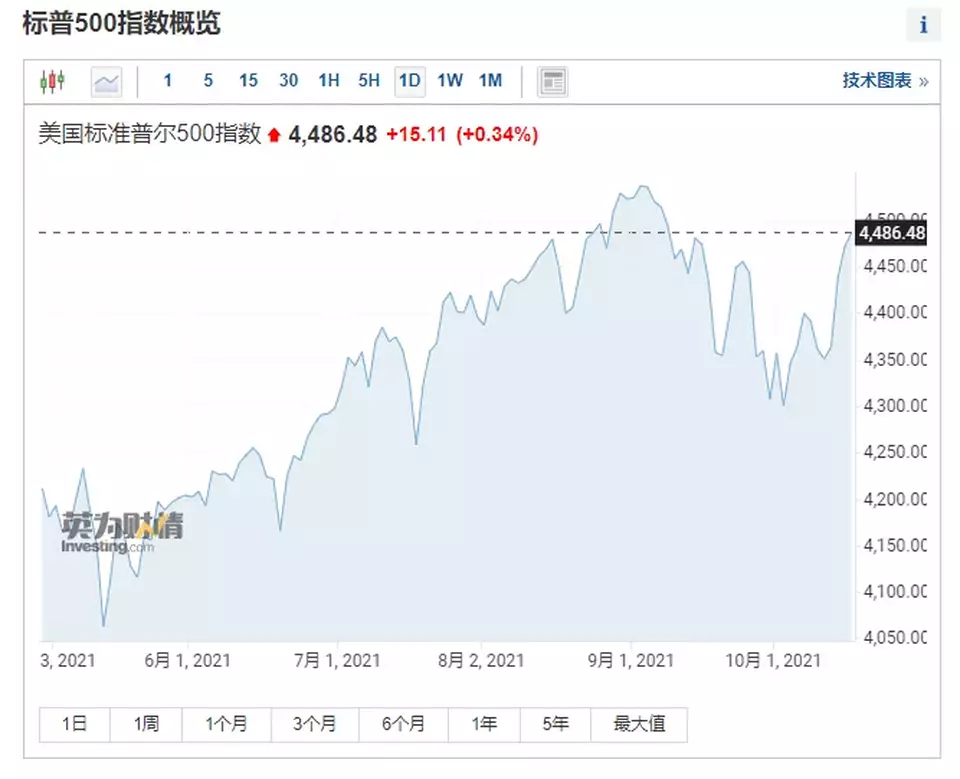Select the 15 minute interval
This screenshot has width=960, height=779.
pos(248,80)
